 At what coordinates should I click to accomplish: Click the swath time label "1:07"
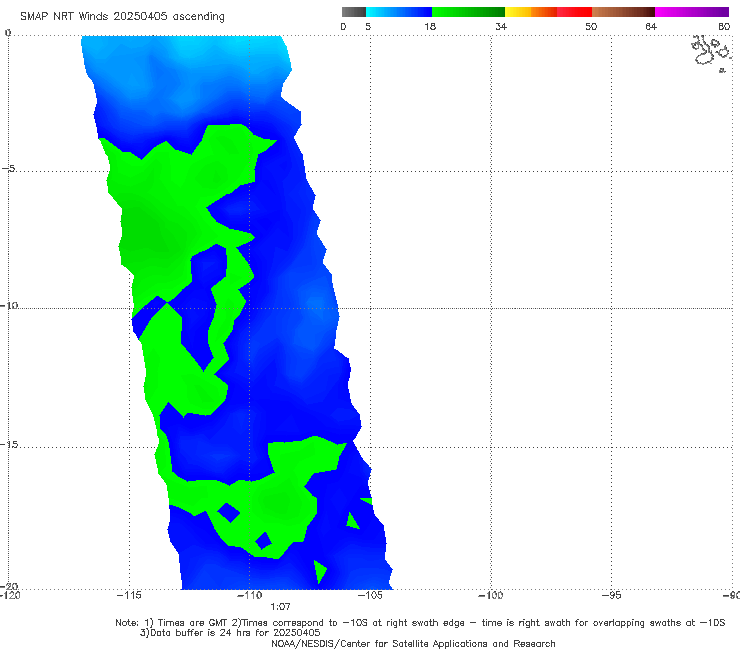(280, 607)
